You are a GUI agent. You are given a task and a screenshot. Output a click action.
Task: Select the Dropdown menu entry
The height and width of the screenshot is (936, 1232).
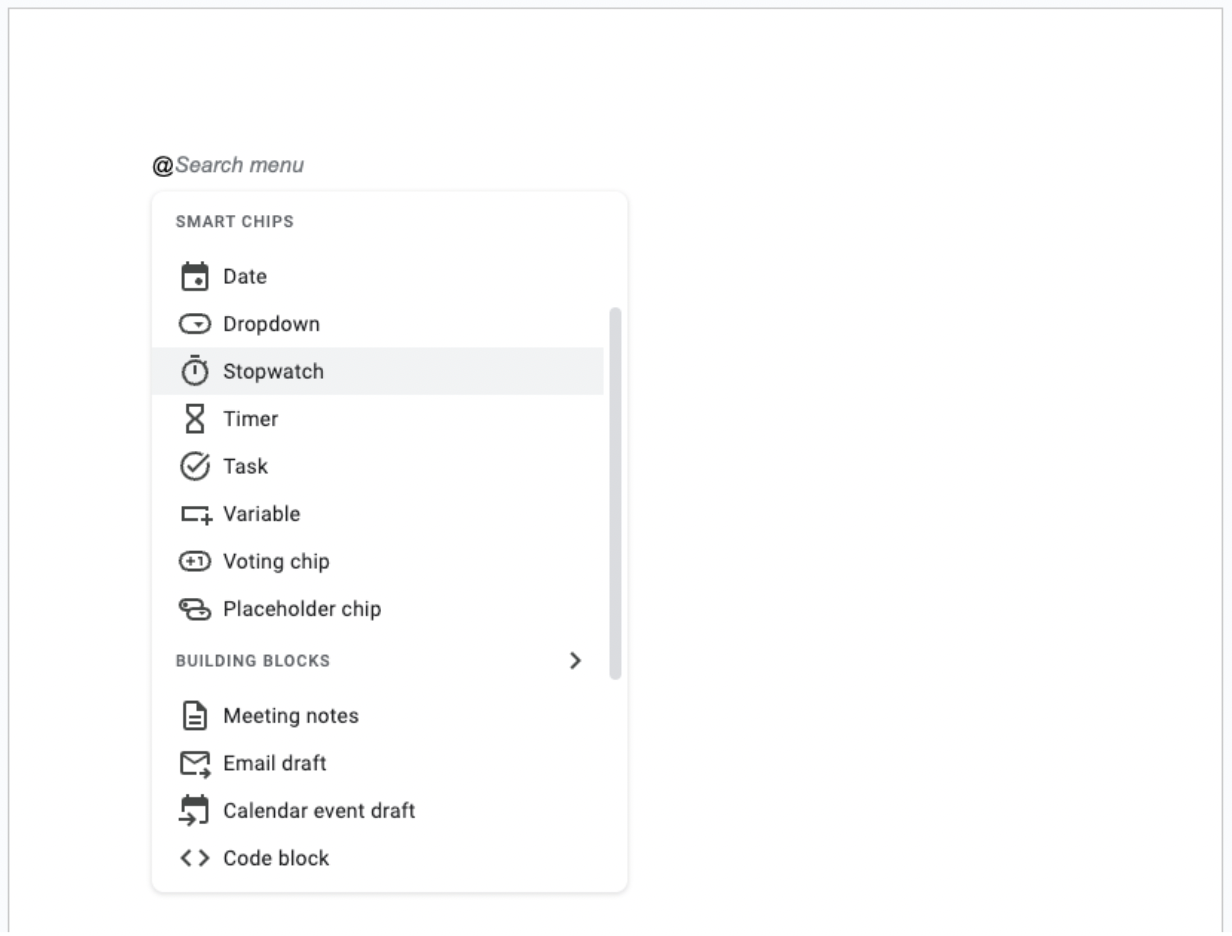272,324
